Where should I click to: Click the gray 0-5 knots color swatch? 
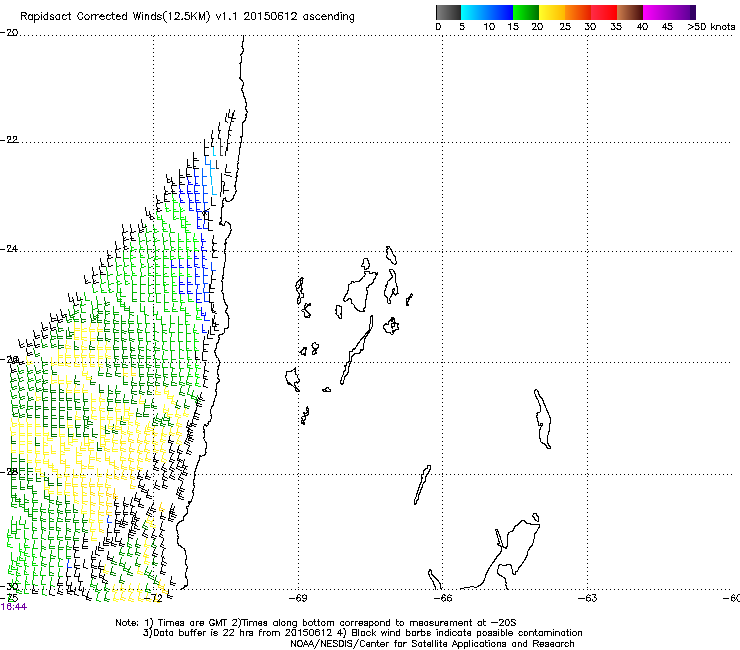(448, 12)
